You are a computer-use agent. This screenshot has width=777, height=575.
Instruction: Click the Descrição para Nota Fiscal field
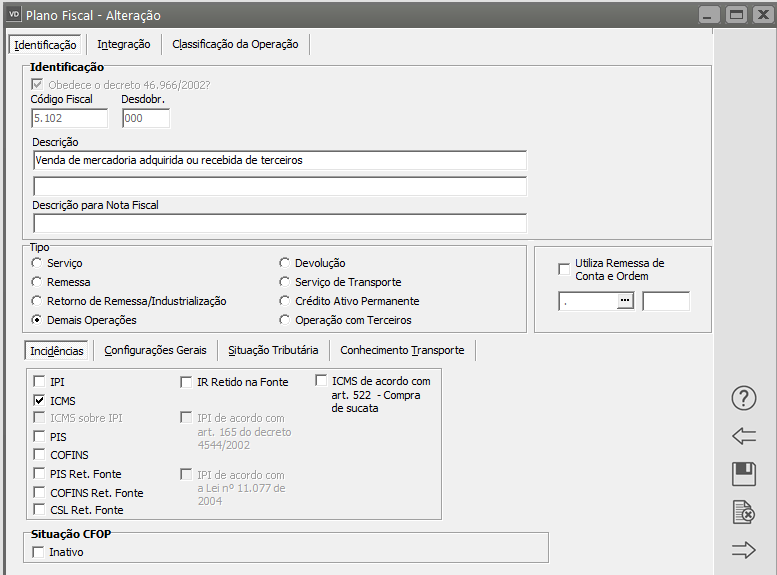(x=280, y=222)
